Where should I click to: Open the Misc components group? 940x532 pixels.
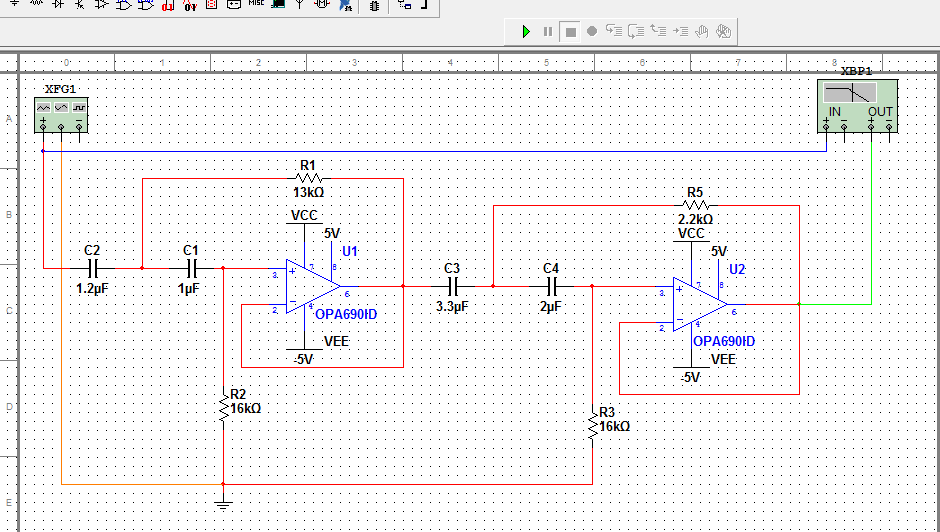coord(256,4)
